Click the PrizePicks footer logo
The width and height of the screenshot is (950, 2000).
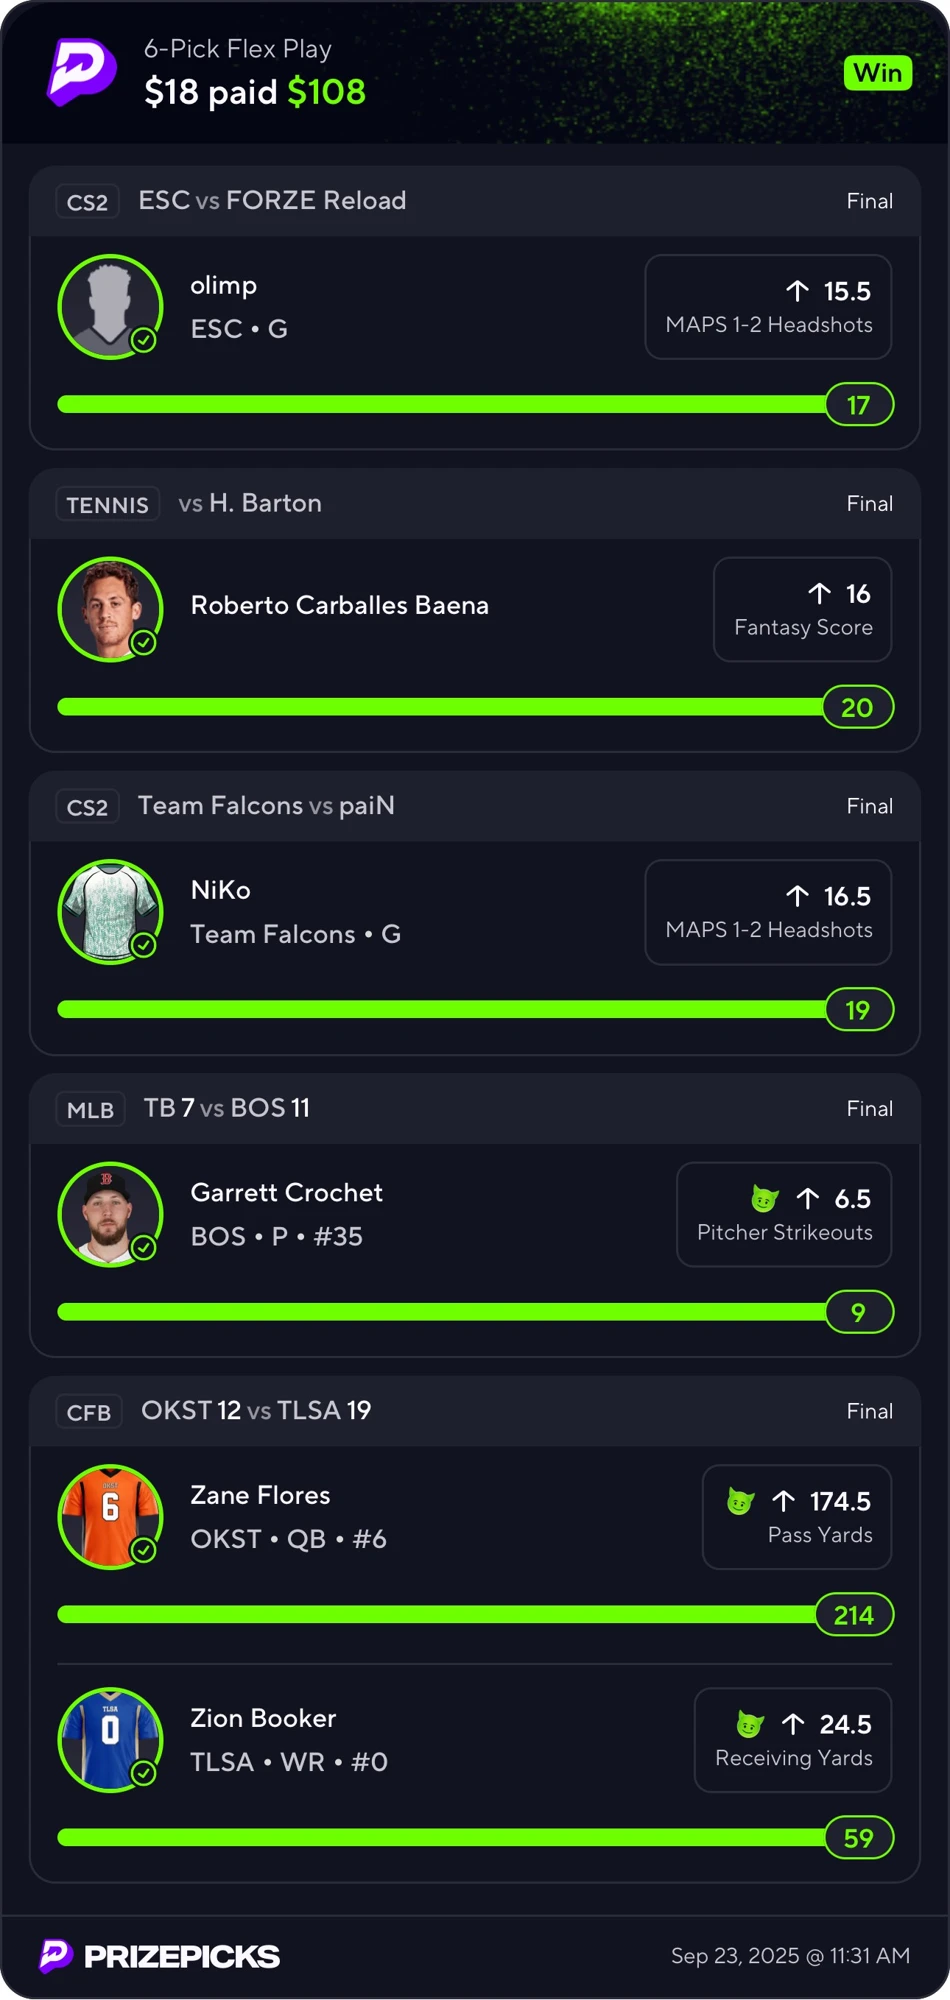pyautogui.click(x=160, y=1956)
